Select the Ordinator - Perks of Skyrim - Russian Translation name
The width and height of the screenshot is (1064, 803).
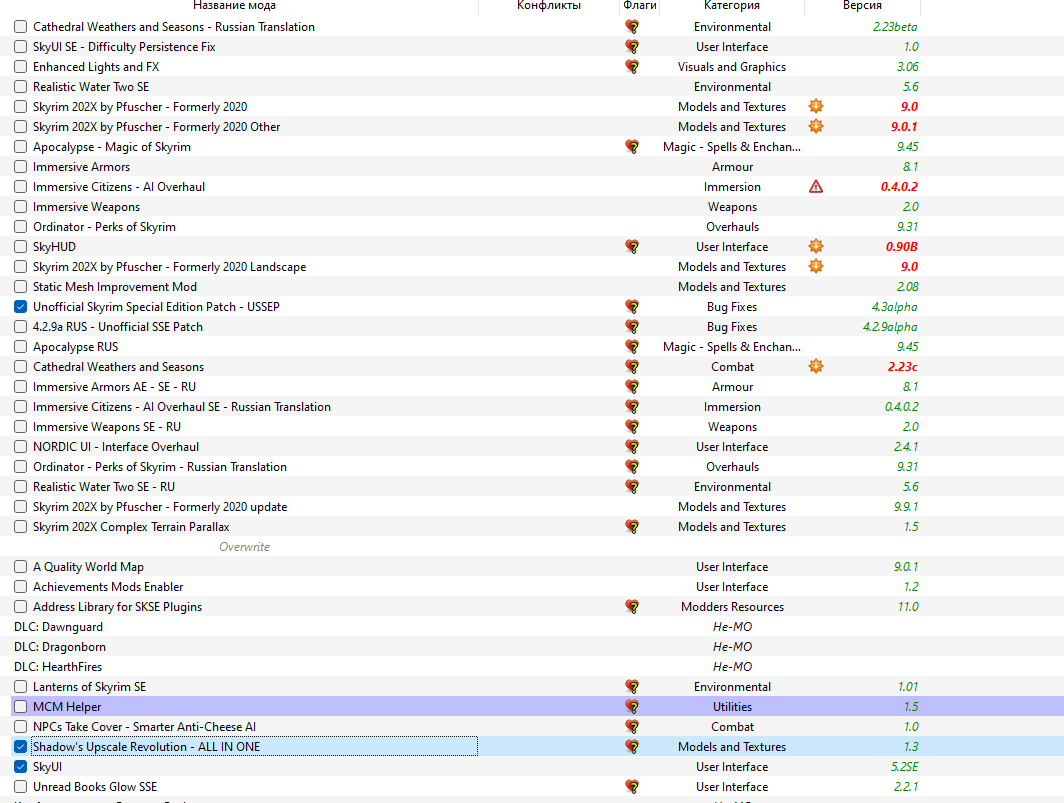[x=159, y=467]
